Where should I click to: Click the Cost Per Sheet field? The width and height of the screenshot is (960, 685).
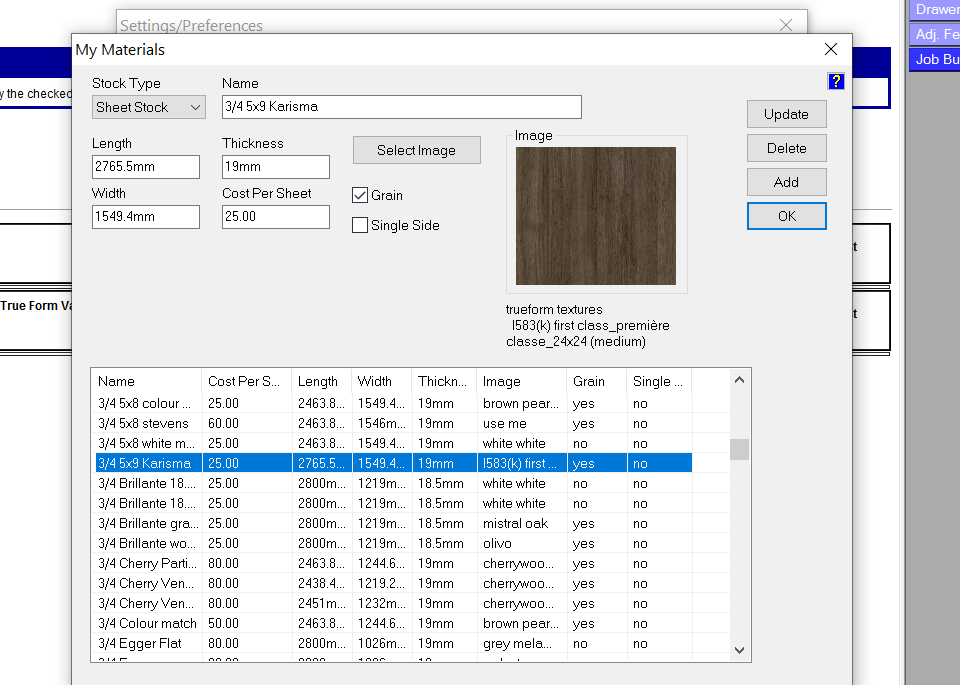(275, 217)
